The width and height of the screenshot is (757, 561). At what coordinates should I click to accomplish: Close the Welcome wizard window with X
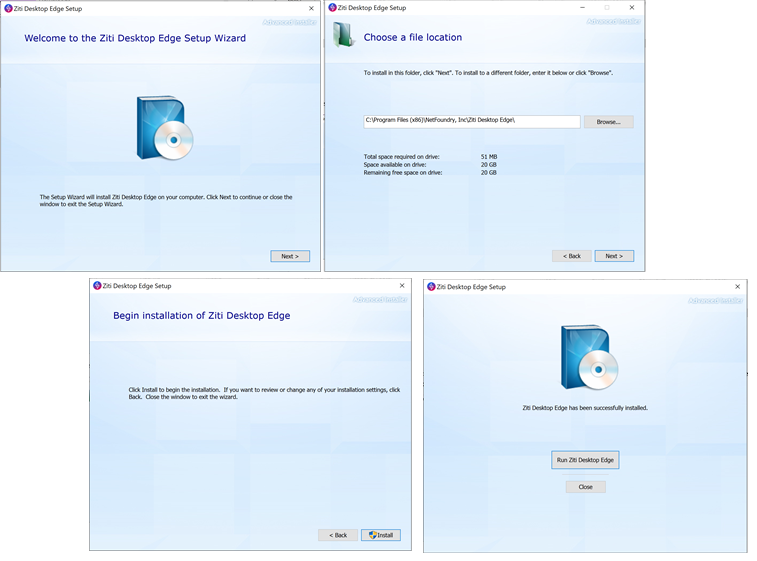click(x=311, y=8)
